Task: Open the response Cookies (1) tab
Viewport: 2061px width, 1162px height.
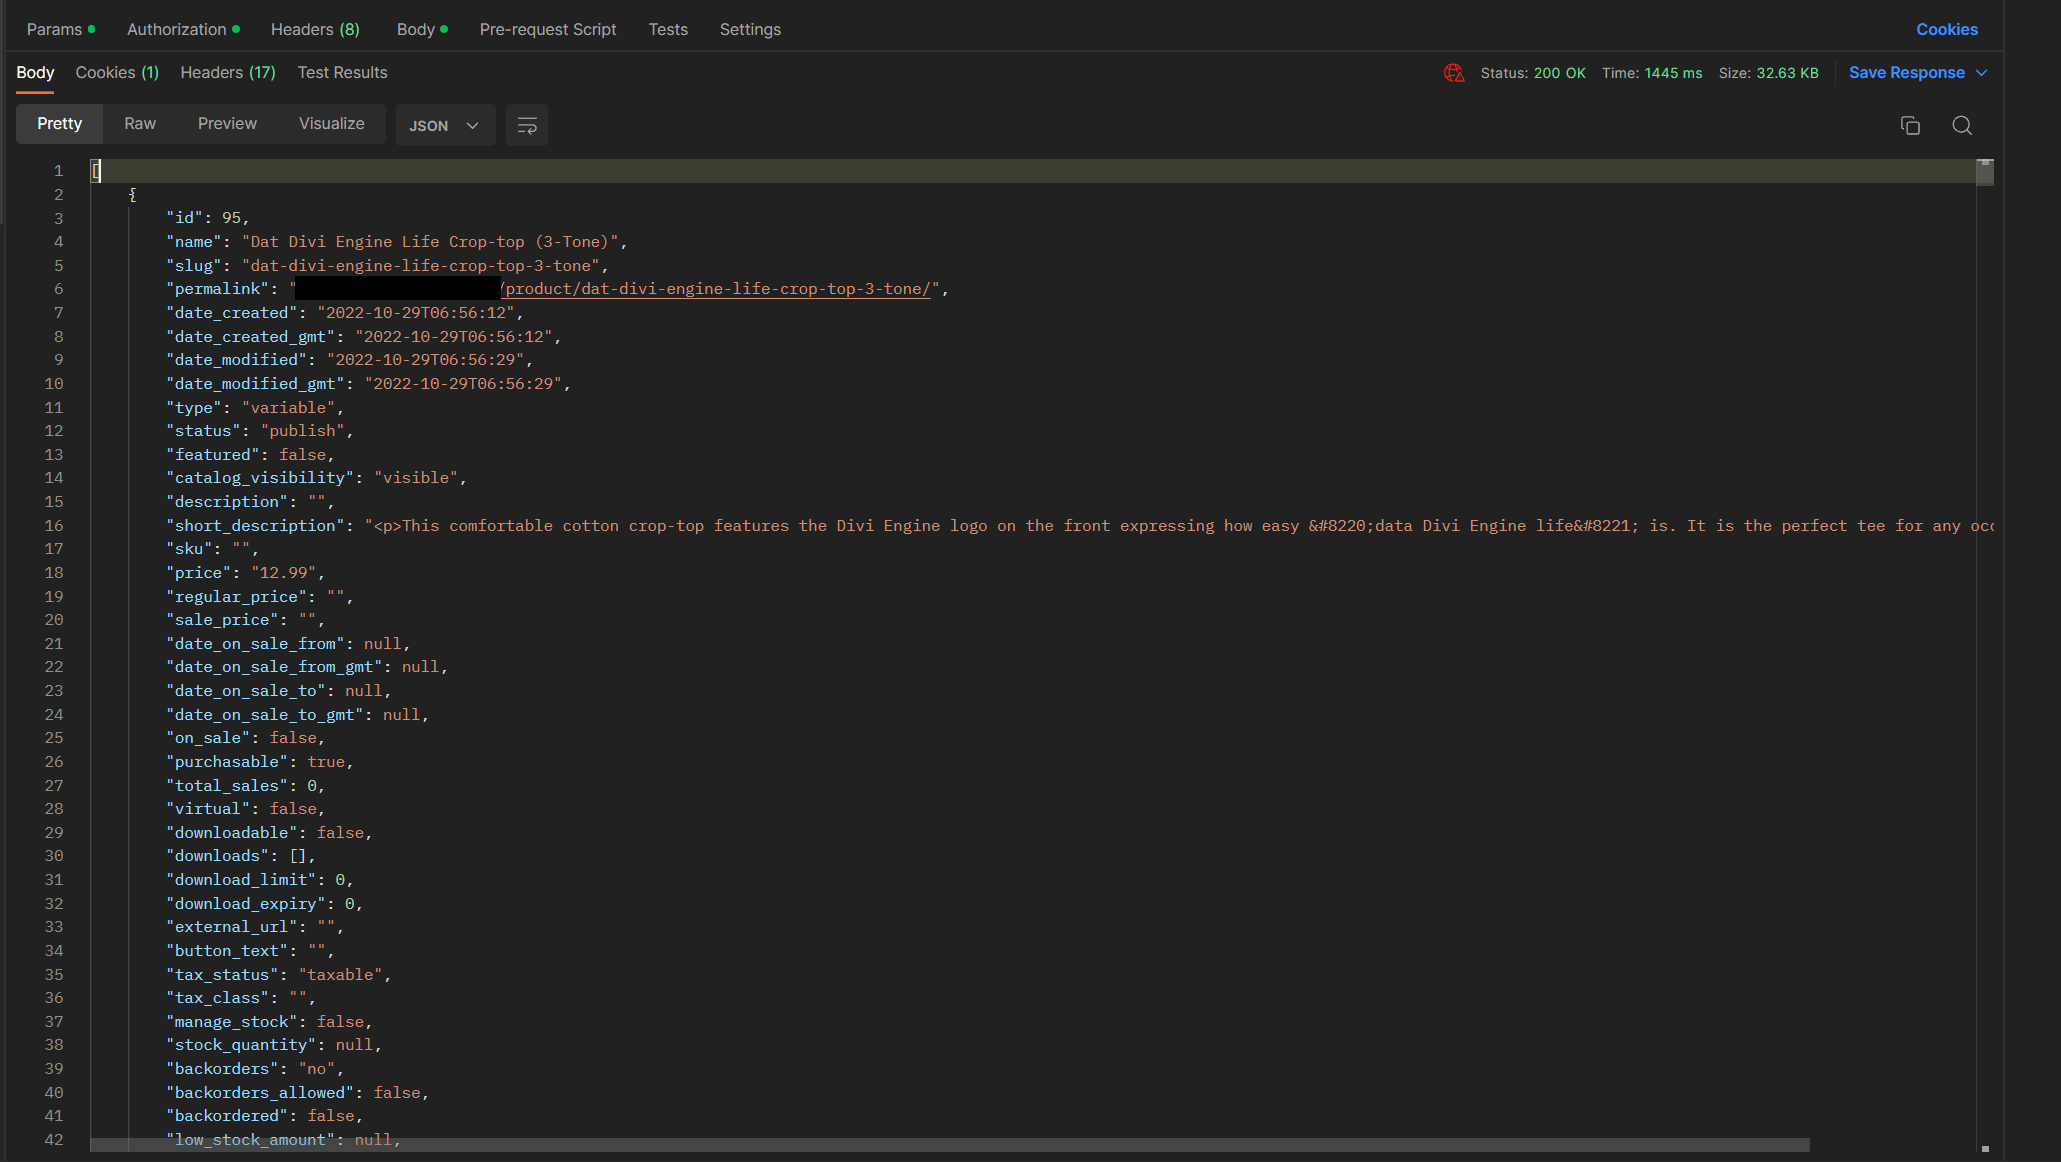Action: coord(117,73)
